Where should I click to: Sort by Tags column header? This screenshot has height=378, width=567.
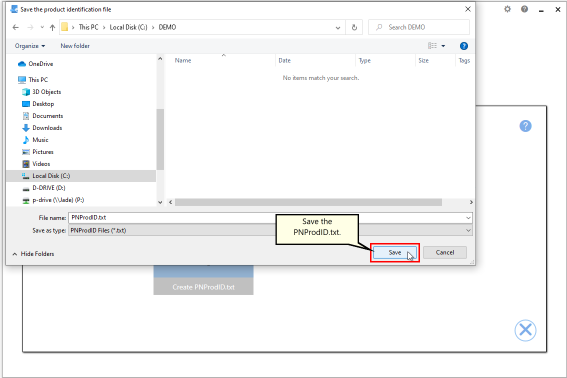point(464,60)
